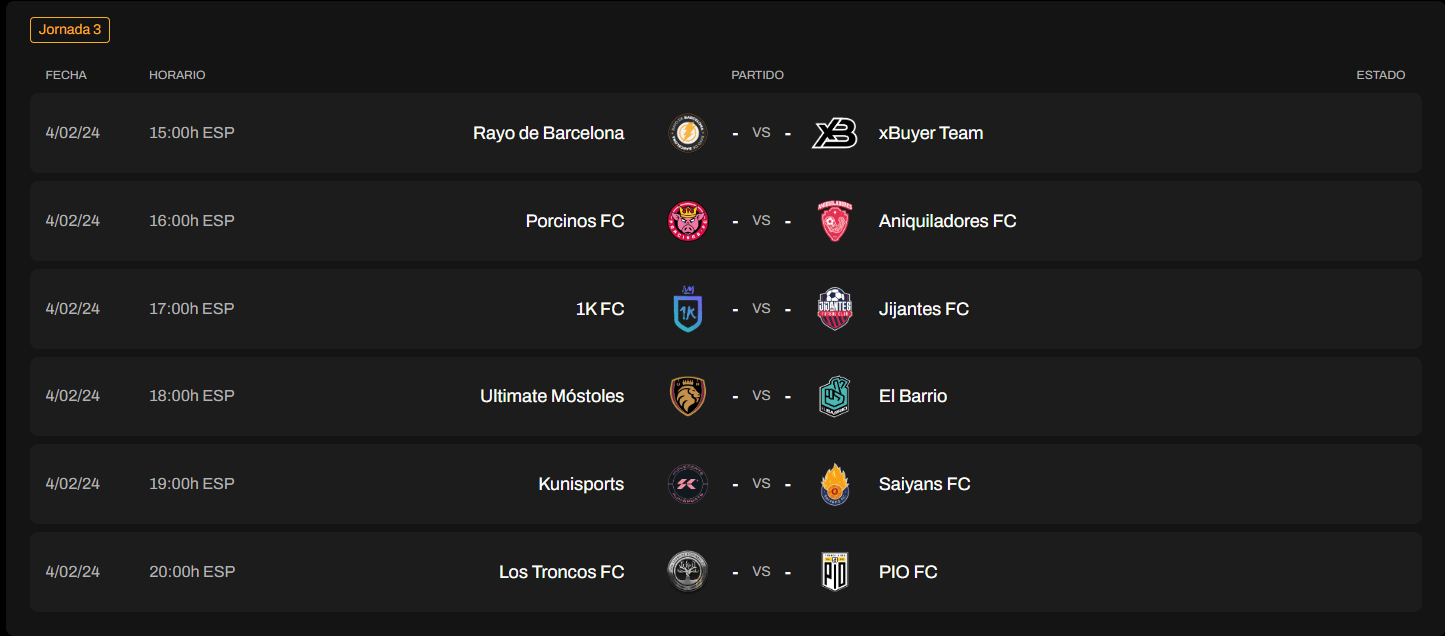The image size is (1445, 636).
Task: Click the FECHA column header
Action: tap(66, 74)
